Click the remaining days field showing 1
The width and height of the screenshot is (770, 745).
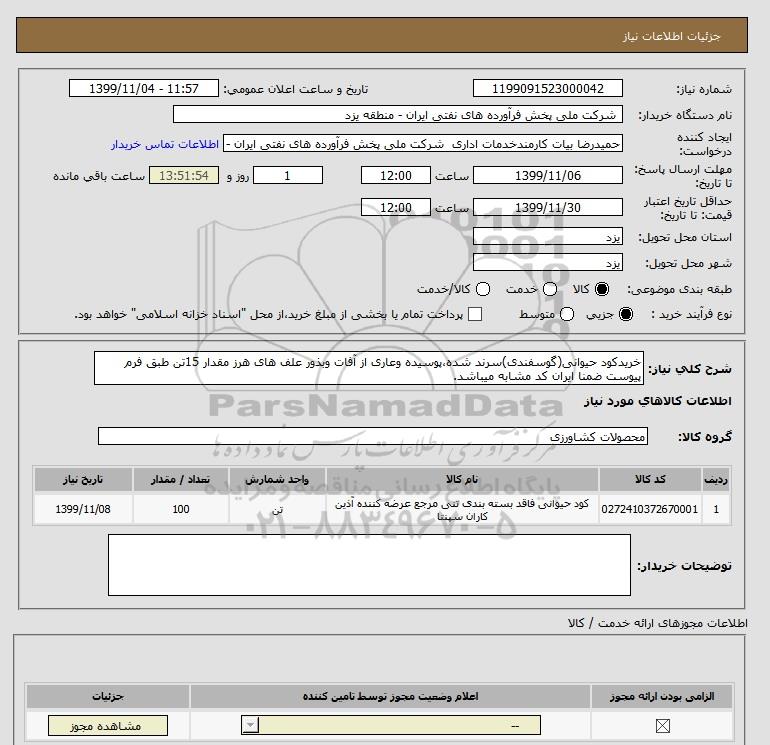point(288,175)
